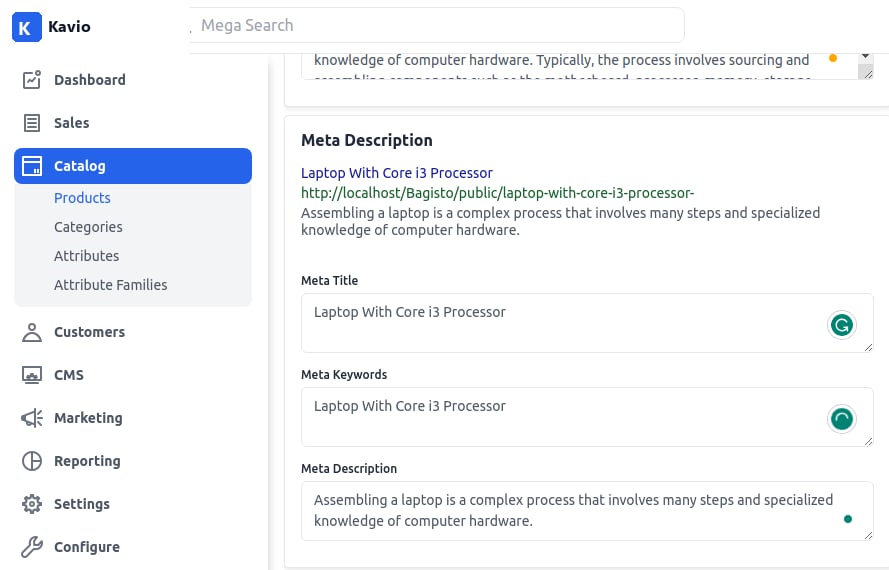The width and height of the screenshot is (889, 570).
Task: Open Attribute Families under Catalog
Action: pos(111,285)
